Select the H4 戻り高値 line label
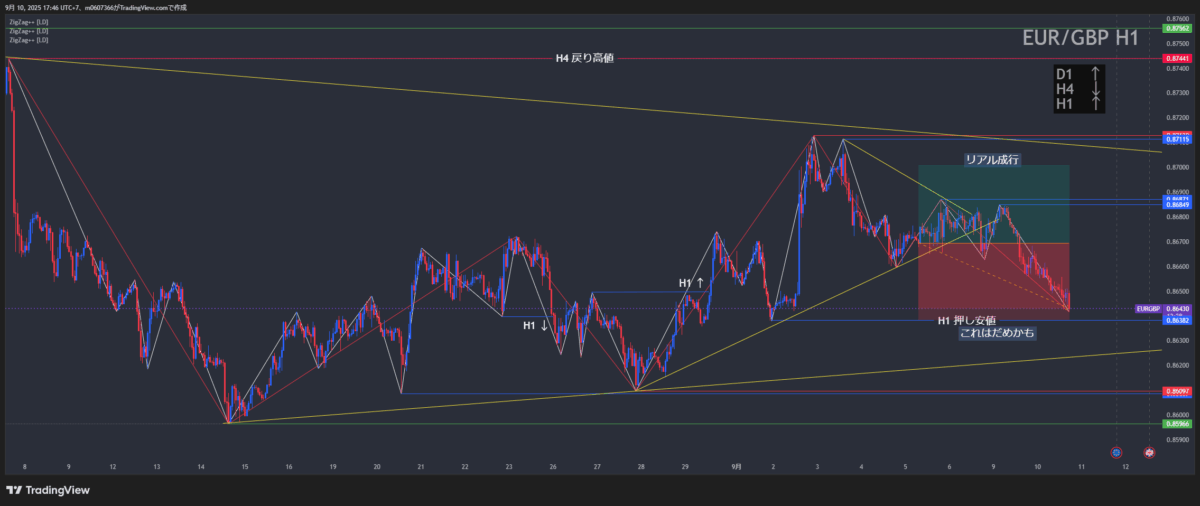1200x506 pixels. pos(584,59)
